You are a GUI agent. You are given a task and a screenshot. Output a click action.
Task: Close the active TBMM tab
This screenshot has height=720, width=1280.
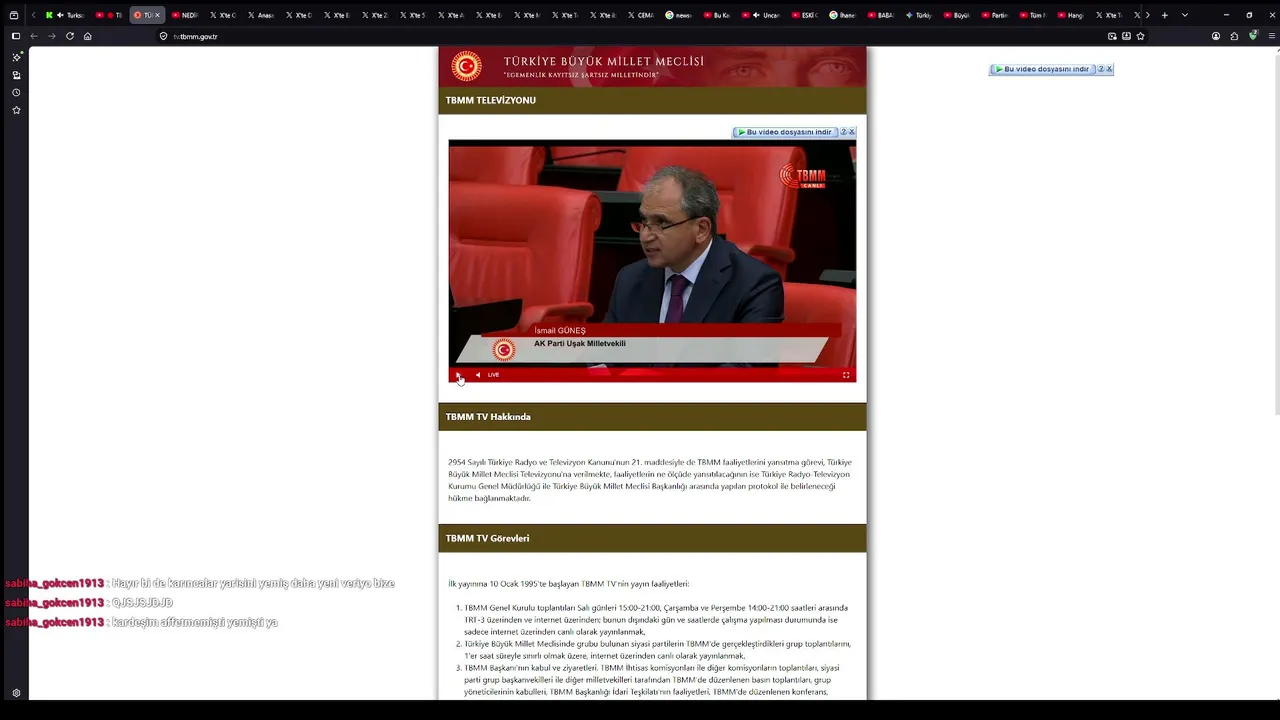tap(157, 15)
